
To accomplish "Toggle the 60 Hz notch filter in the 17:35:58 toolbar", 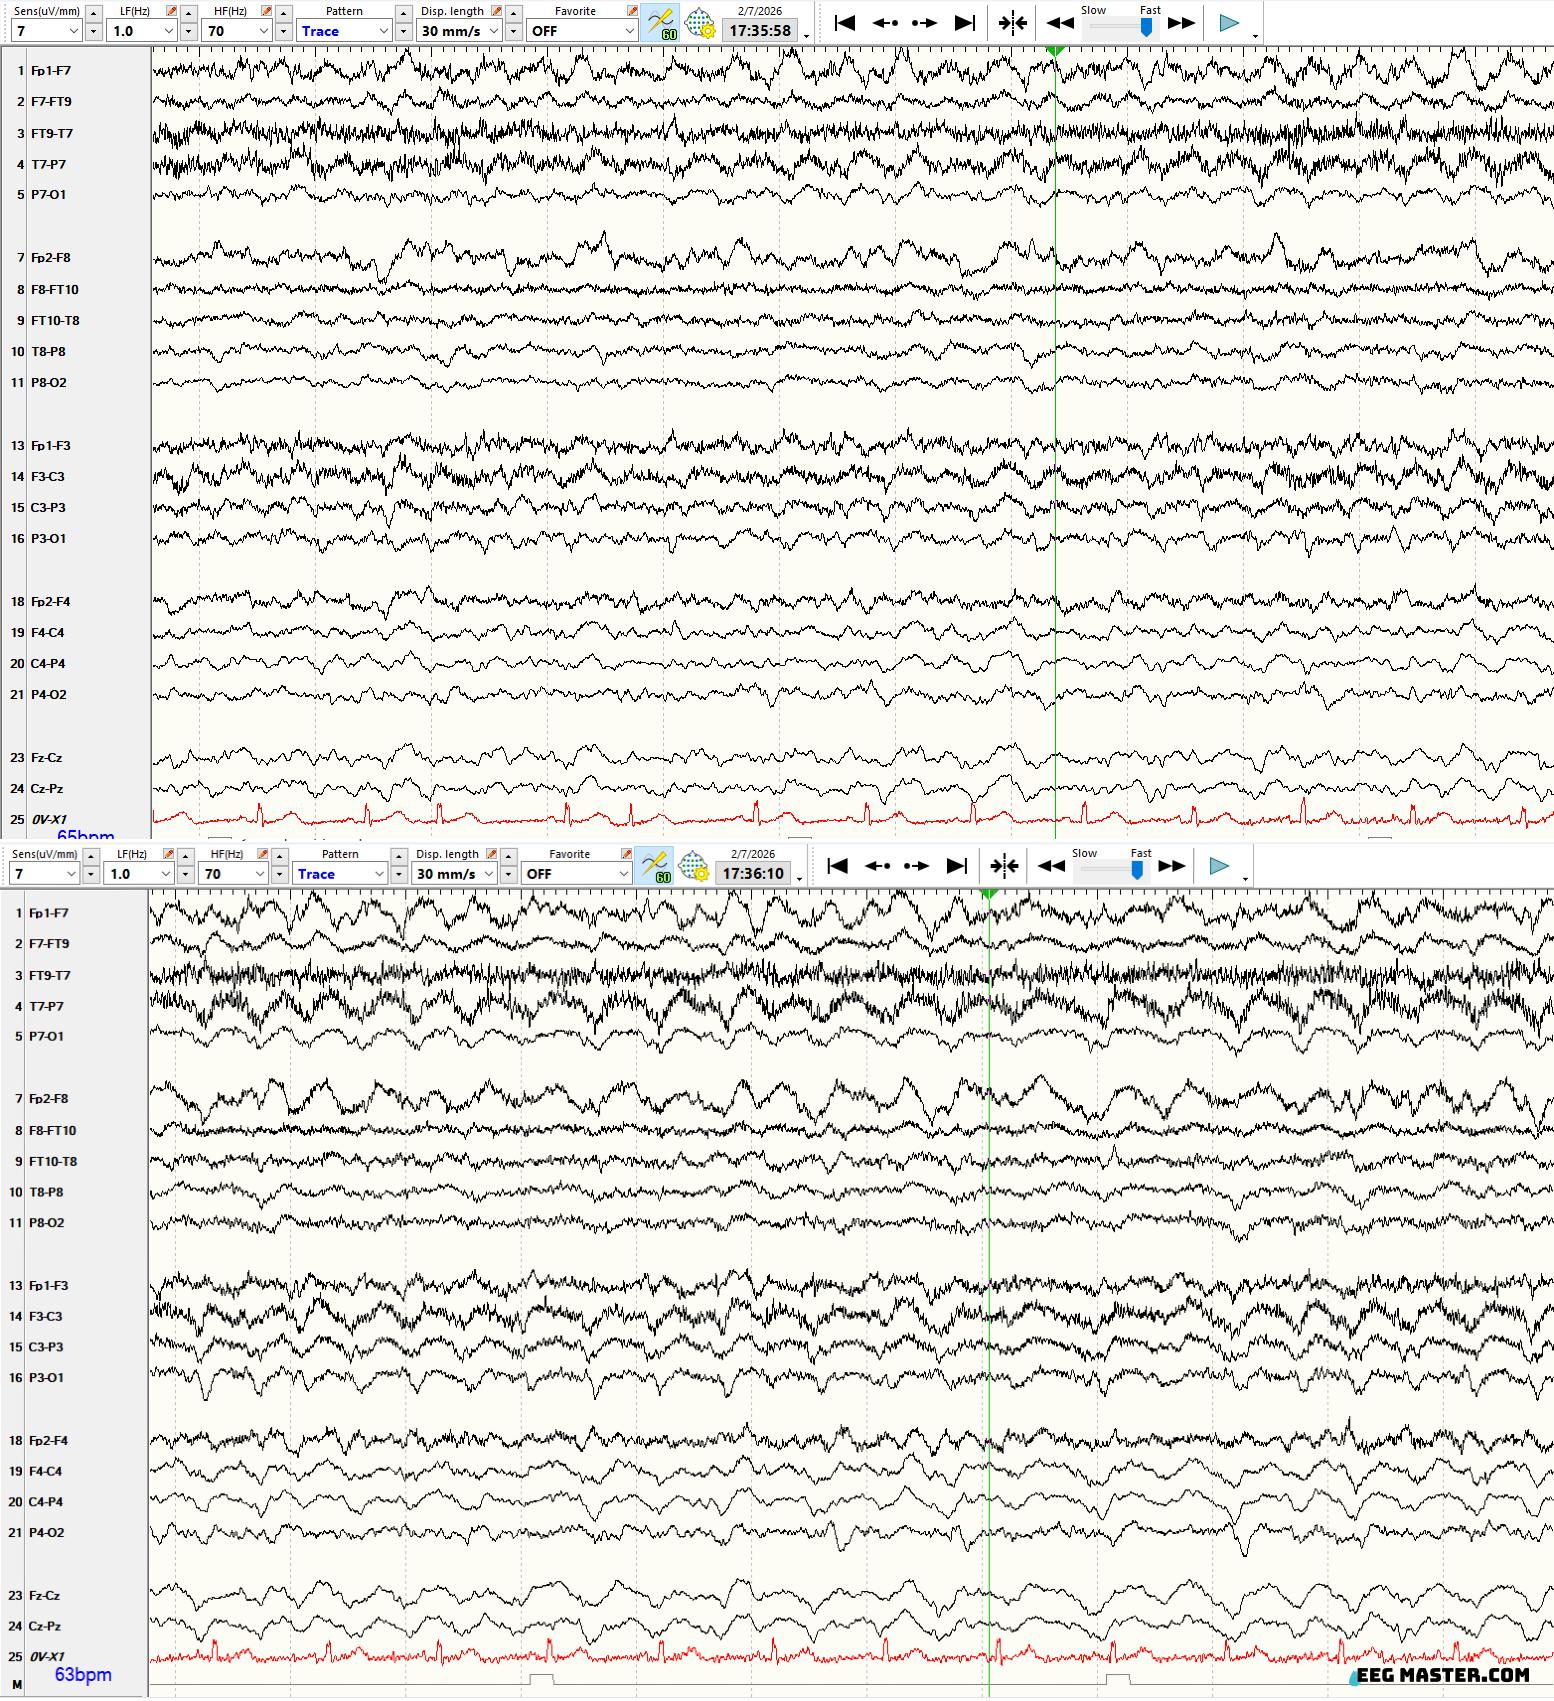I will [x=660, y=23].
